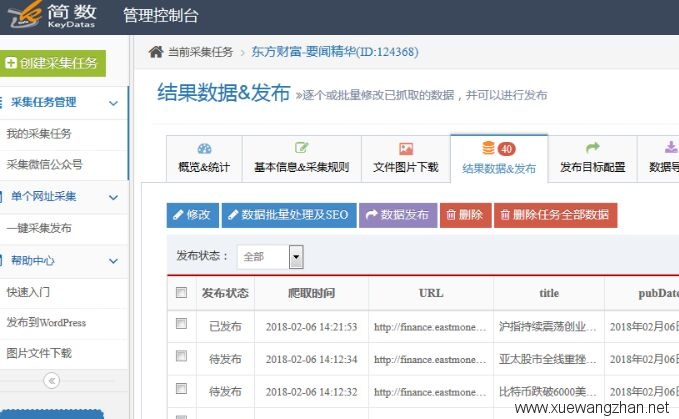Open the 发布目标配置 tab
The image size is (679, 419).
pos(592,158)
